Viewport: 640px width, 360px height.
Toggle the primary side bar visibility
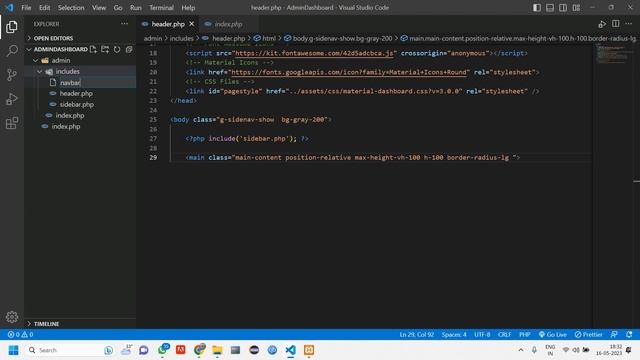[x=537, y=7]
